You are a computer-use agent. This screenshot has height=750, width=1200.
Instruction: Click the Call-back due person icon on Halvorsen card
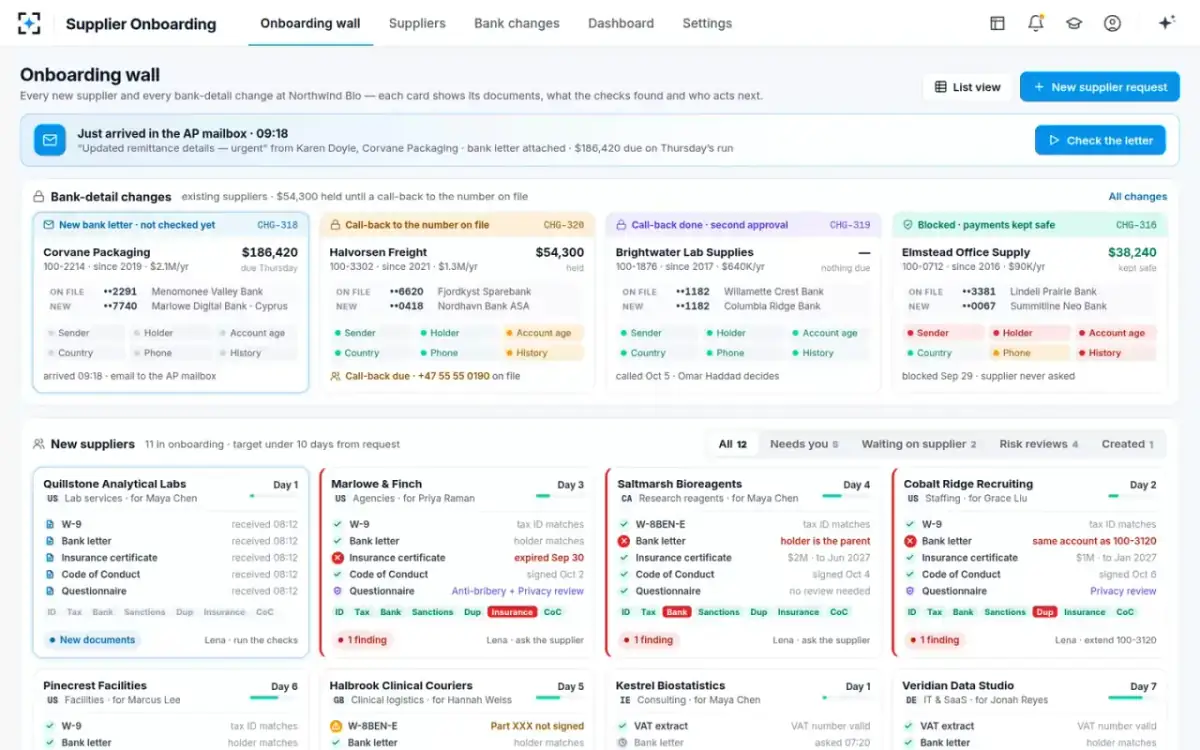(336, 377)
